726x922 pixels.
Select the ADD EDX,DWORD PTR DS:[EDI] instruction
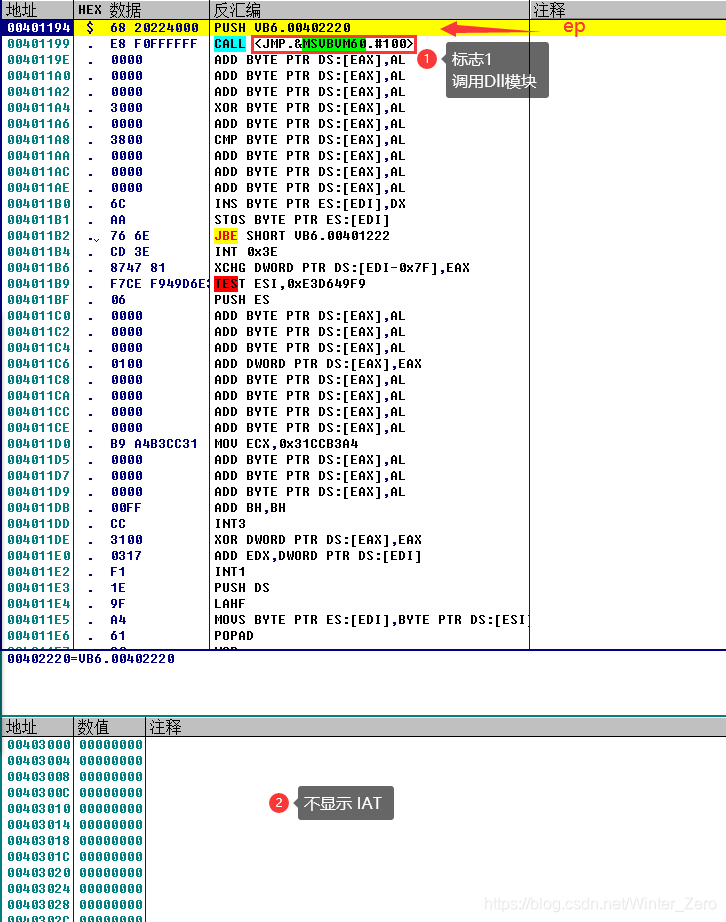tap(318, 555)
